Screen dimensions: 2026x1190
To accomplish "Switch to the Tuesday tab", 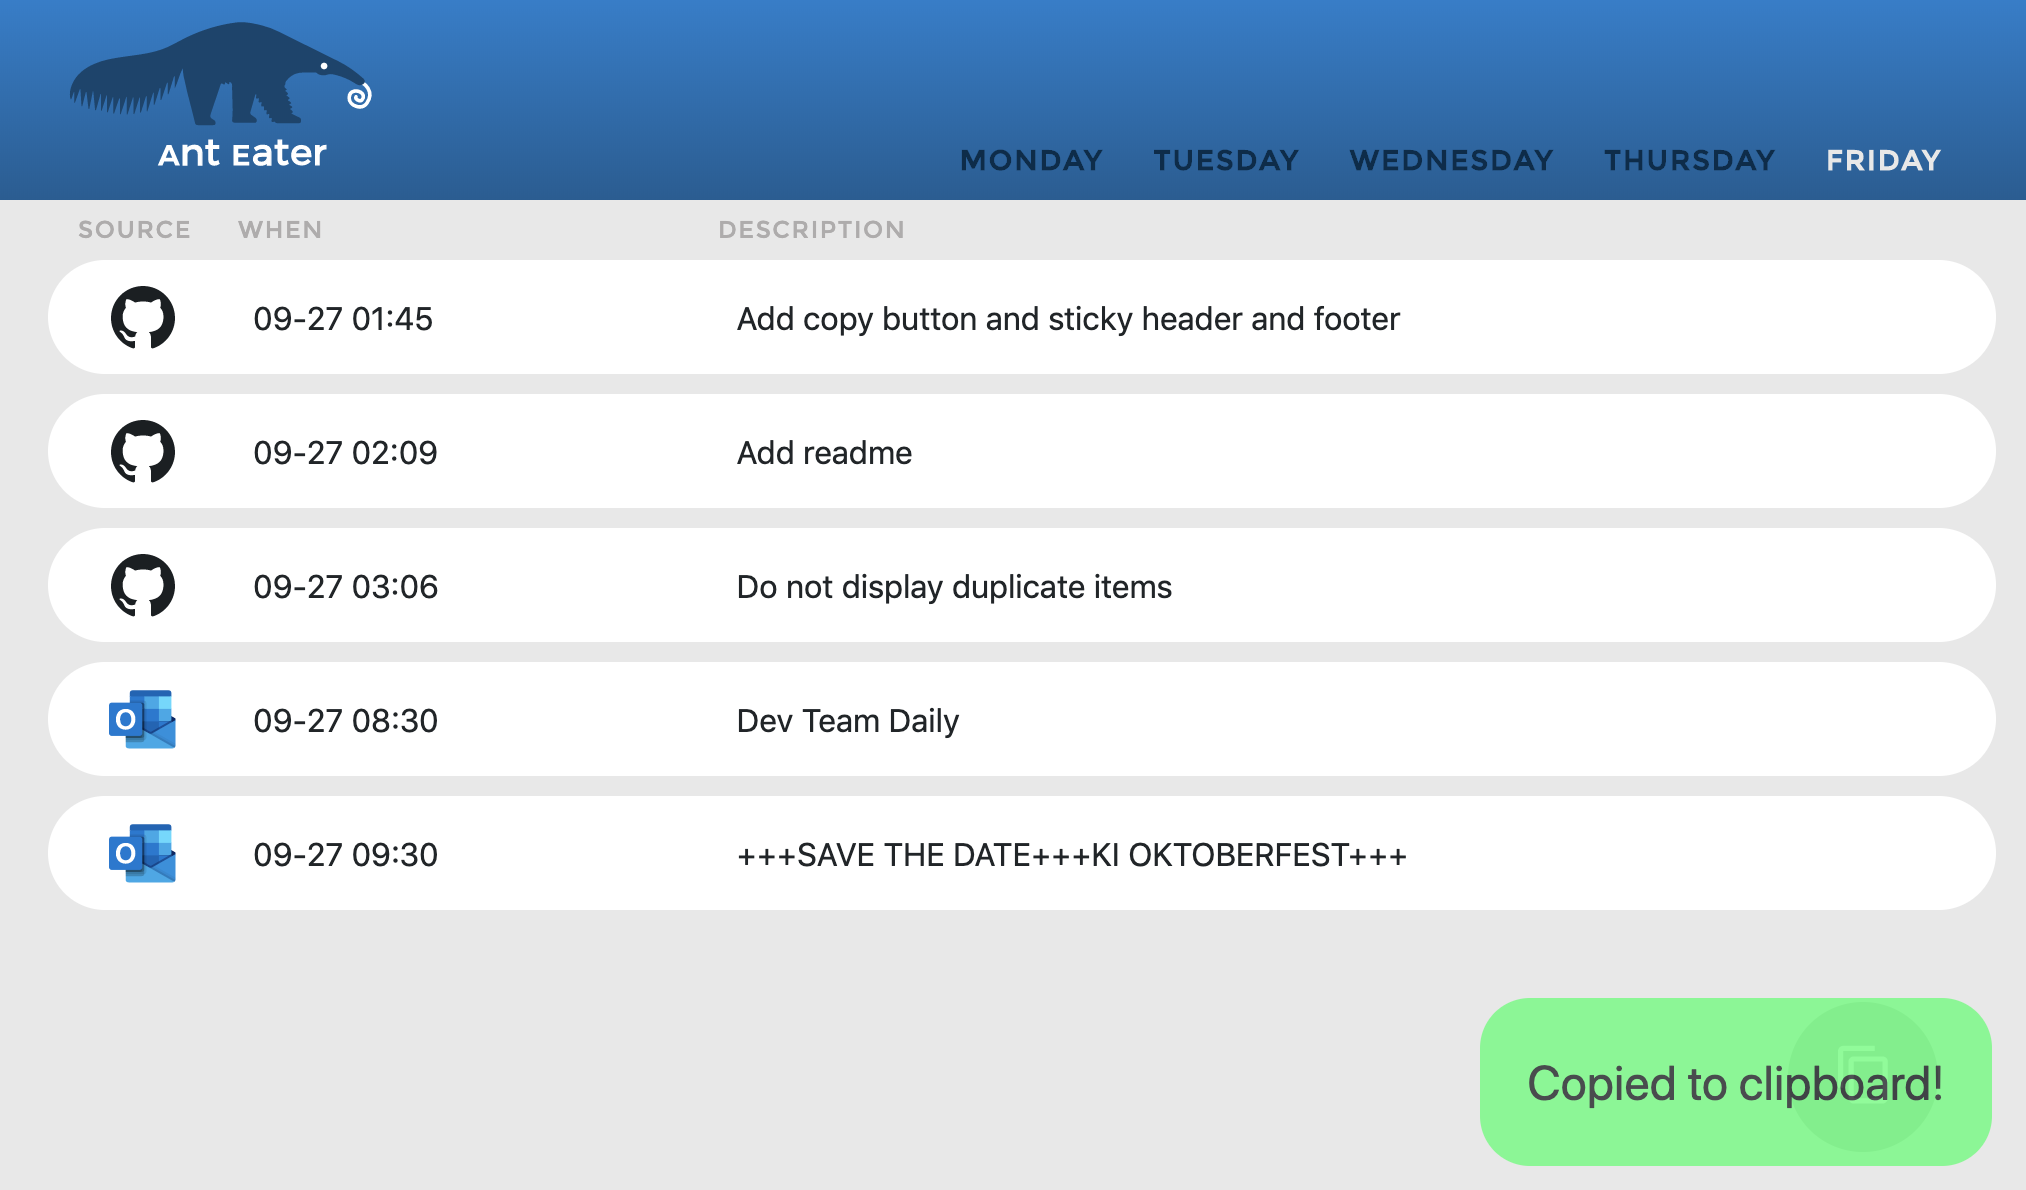I will click(x=1226, y=160).
